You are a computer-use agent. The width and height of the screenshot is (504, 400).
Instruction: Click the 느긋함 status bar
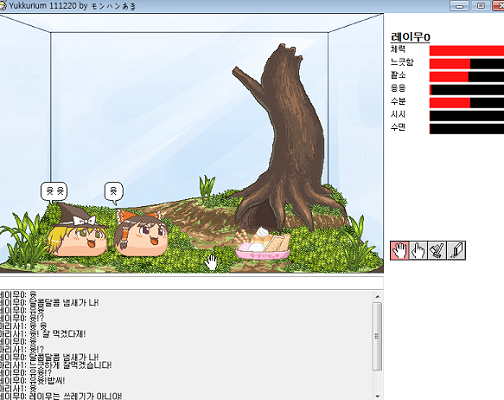(x=467, y=64)
